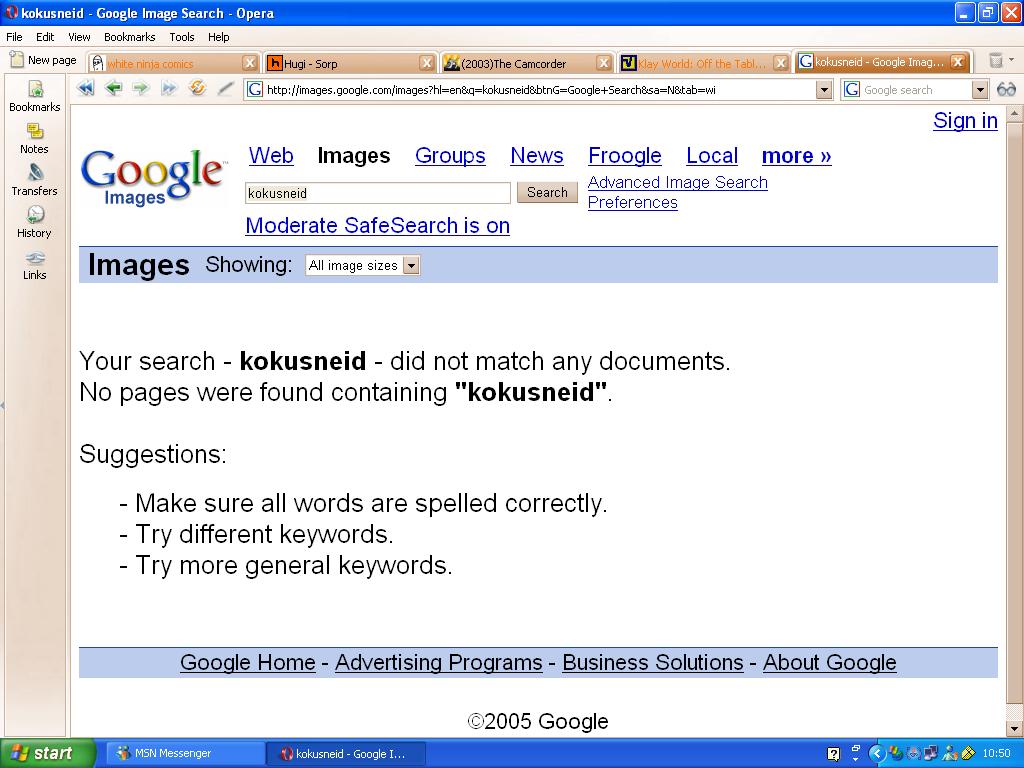This screenshot has width=1024, height=768.
Task: Reload the page with the orange Reload icon
Action: tap(197, 88)
